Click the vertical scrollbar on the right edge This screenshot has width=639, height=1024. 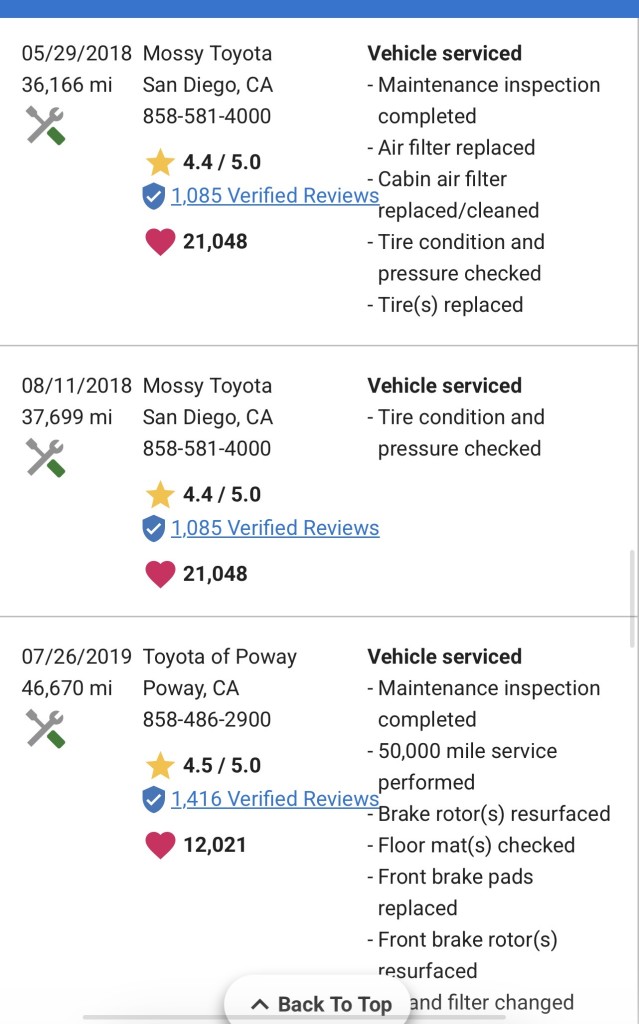tap(633, 598)
